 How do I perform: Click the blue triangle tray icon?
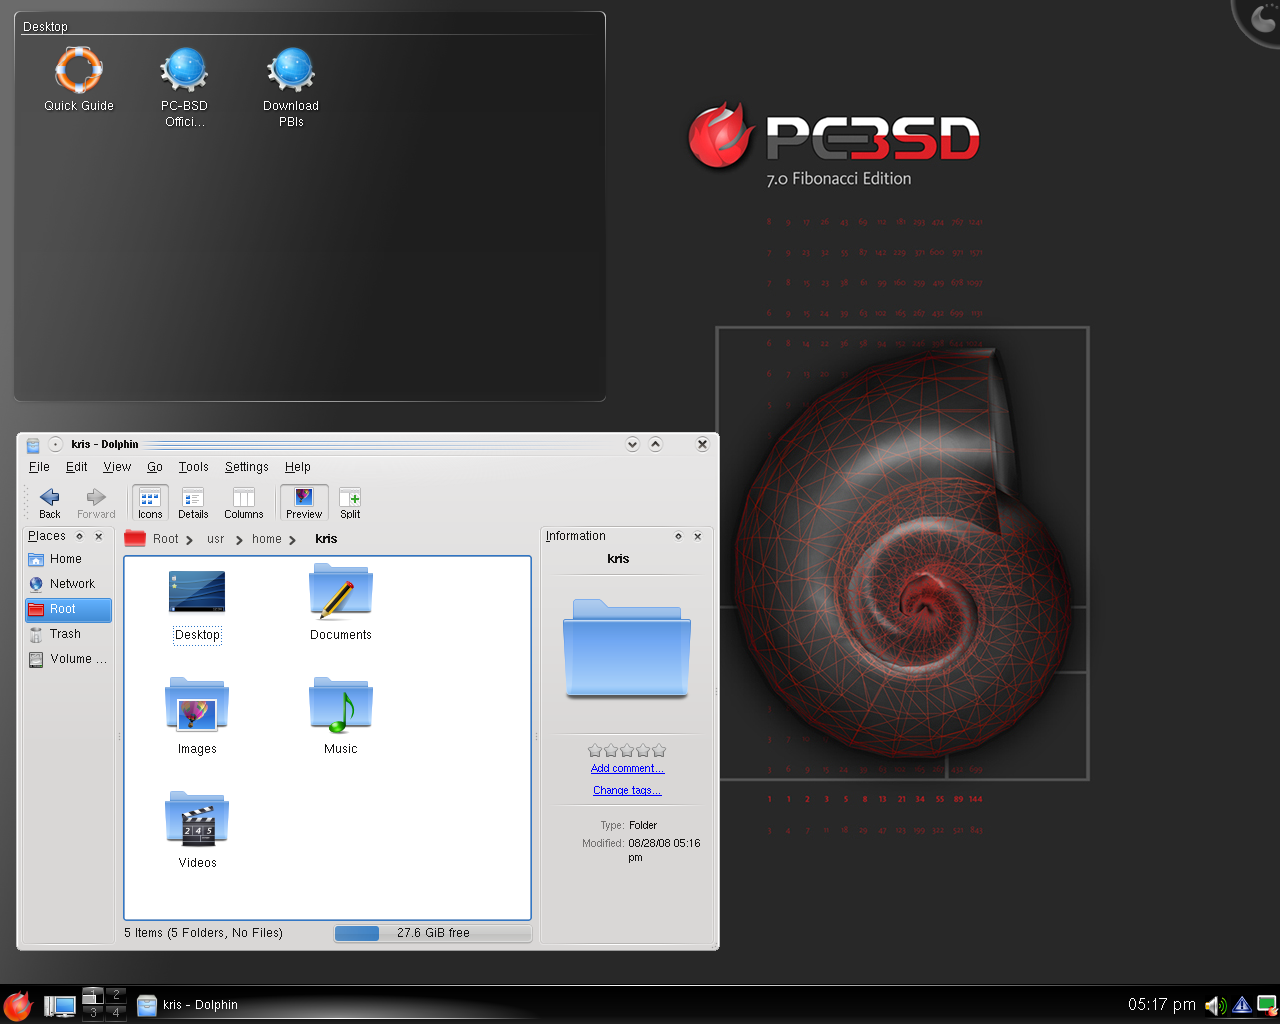click(x=1242, y=1005)
